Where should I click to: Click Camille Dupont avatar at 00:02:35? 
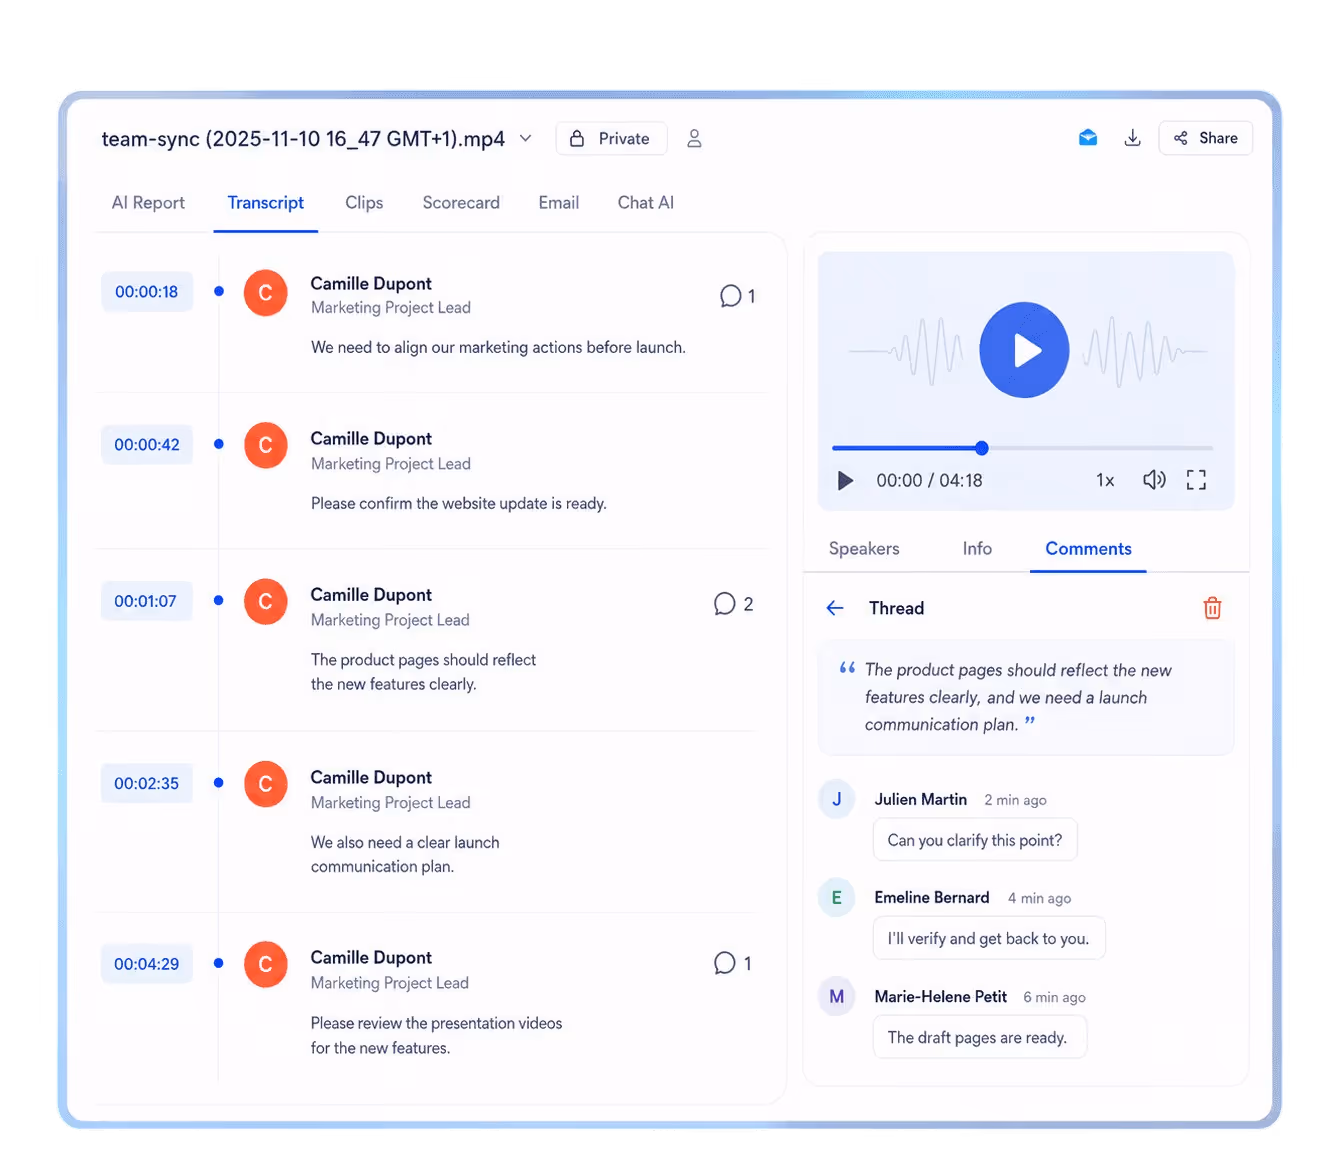(266, 784)
